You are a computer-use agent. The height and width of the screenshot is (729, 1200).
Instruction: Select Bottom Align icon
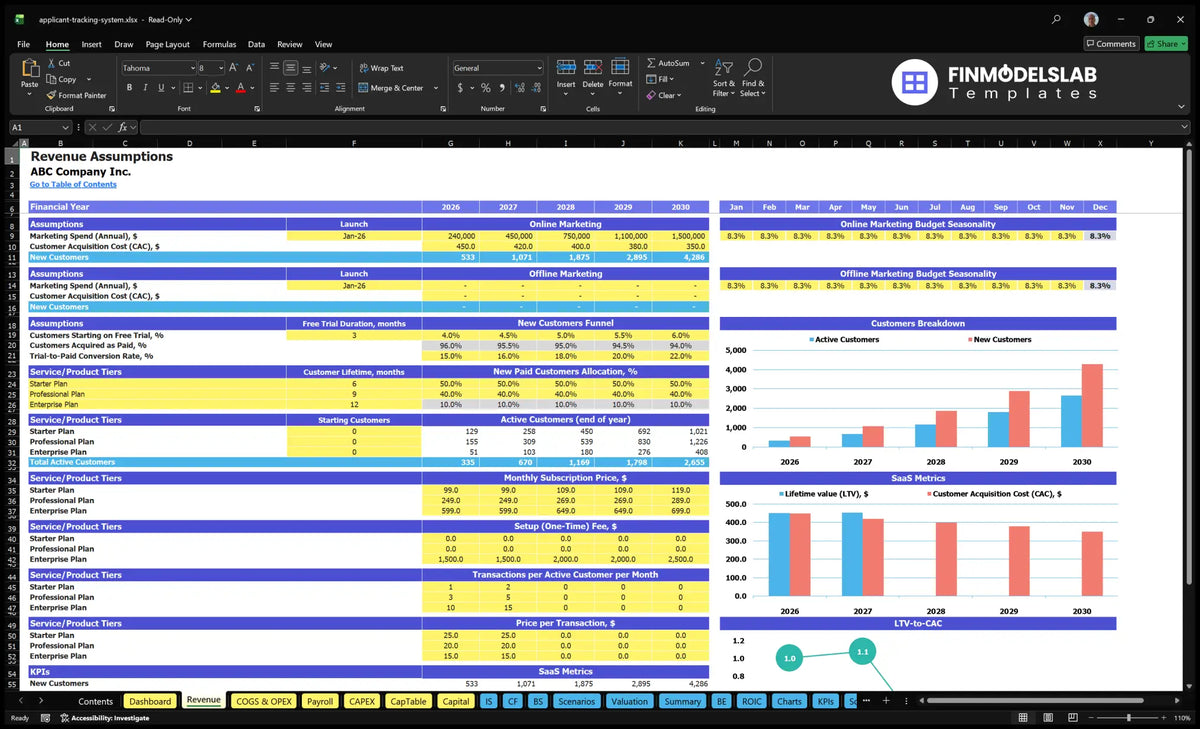pyautogui.click(x=306, y=68)
